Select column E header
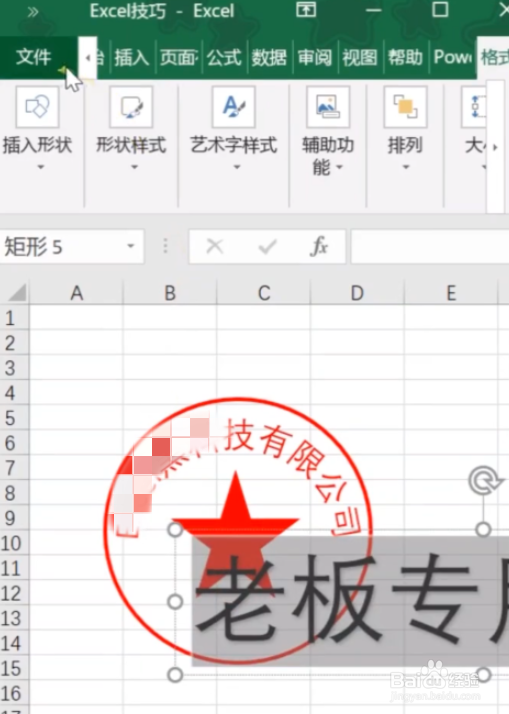The image size is (509, 714). (451, 293)
